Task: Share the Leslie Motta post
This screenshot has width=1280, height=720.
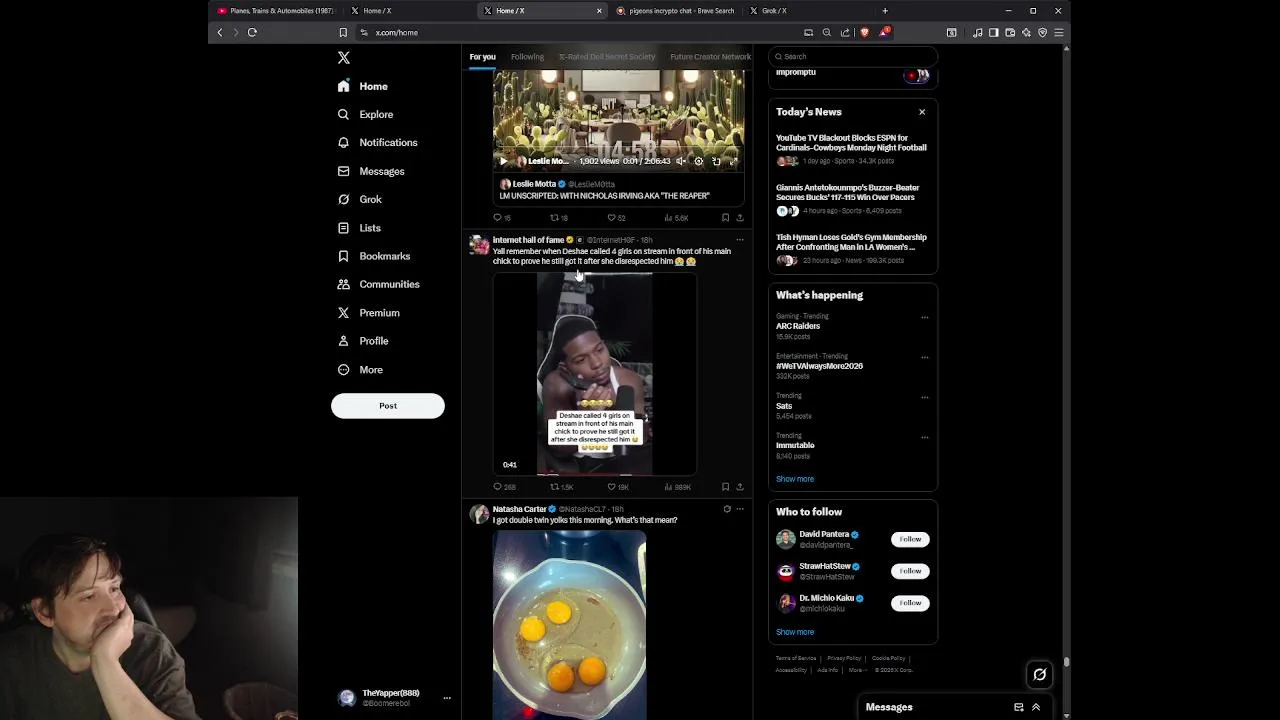Action: (x=740, y=218)
